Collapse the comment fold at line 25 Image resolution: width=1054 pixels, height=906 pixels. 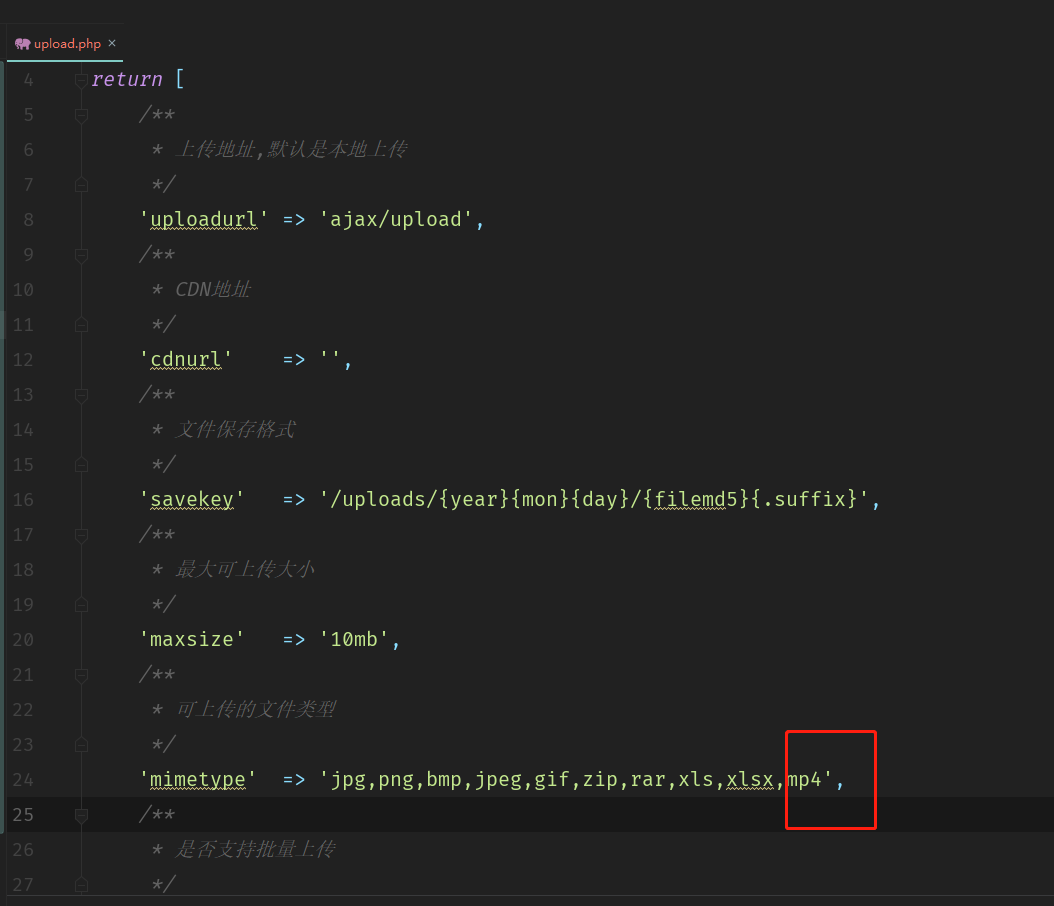[x=81, y=815]
